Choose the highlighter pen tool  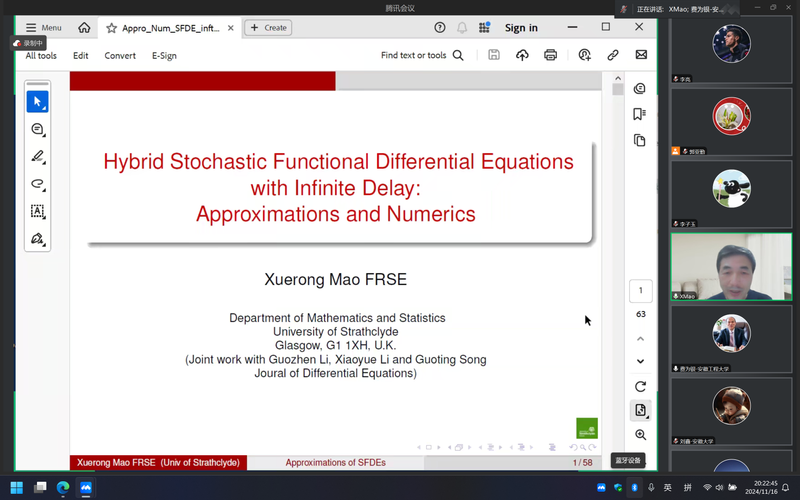point(37,156)
